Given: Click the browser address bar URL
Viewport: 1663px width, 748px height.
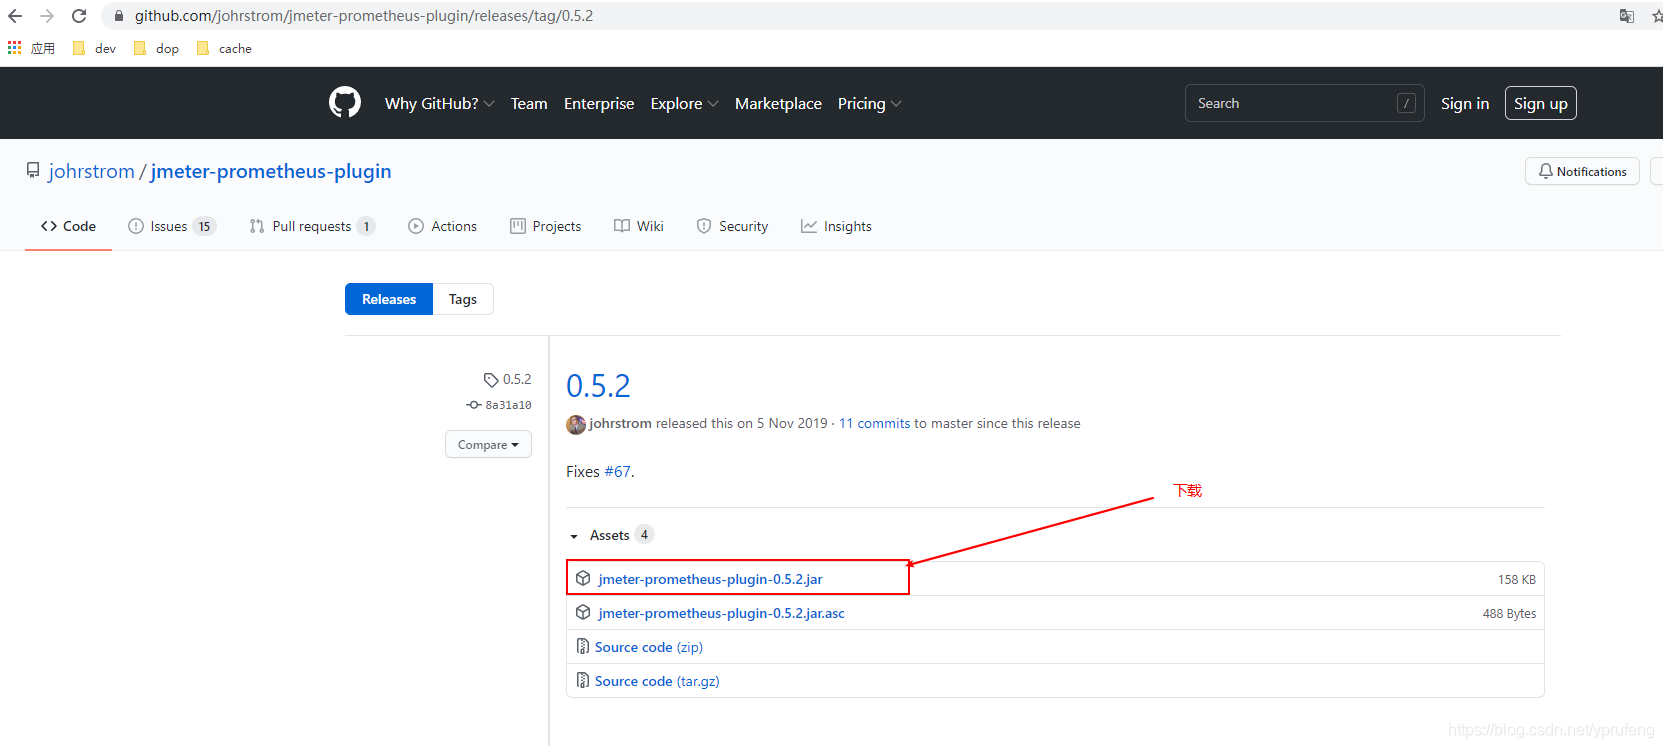Looking at the screenshot, I should [x=364, y=16].
